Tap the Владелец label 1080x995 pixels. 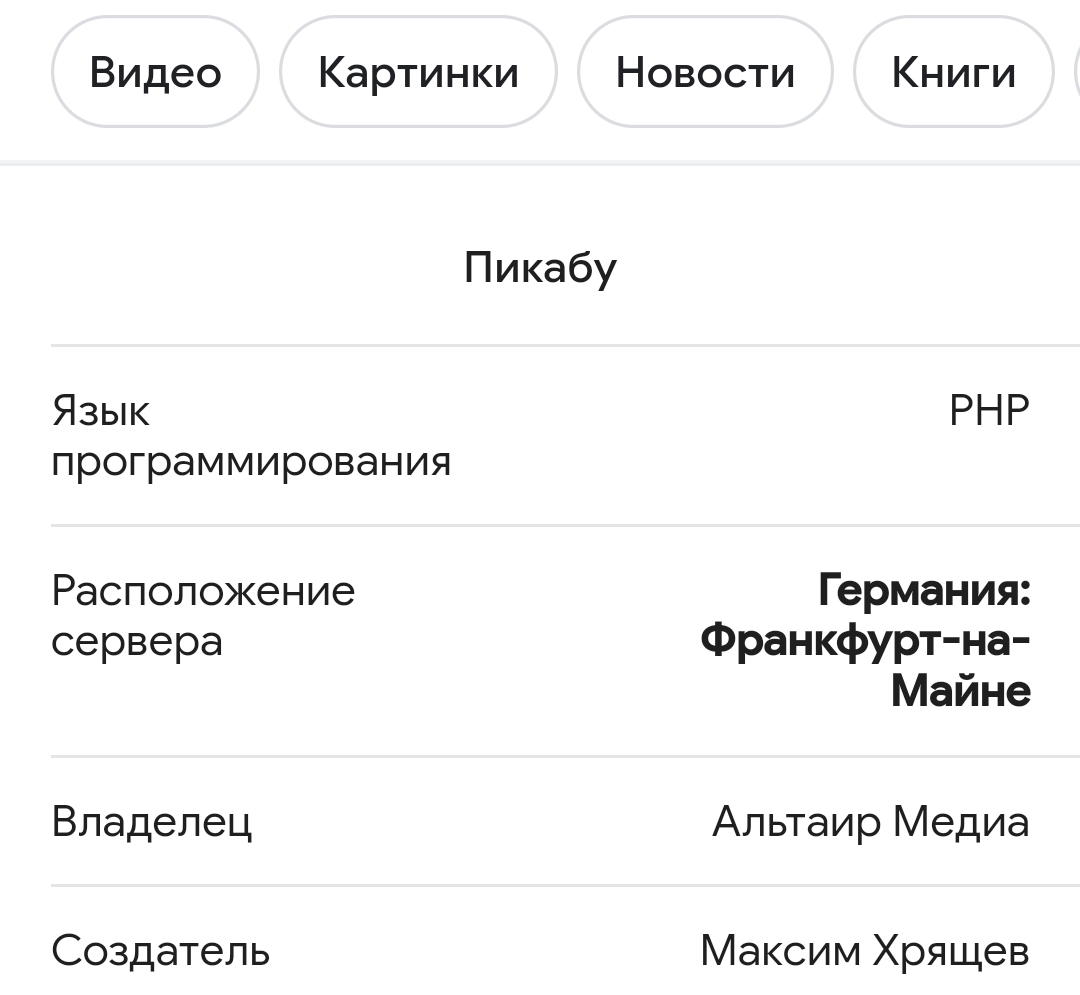coord(151,822)
